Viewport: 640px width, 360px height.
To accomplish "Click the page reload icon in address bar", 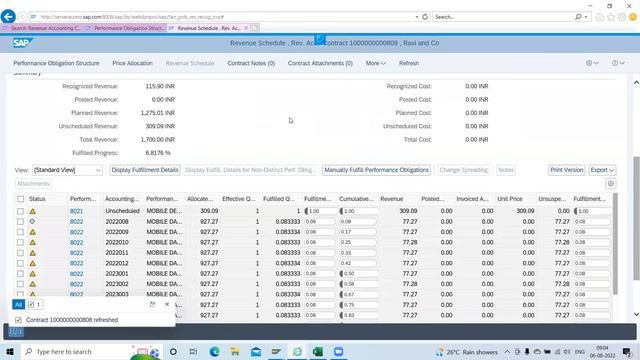I will pos(425,17).
